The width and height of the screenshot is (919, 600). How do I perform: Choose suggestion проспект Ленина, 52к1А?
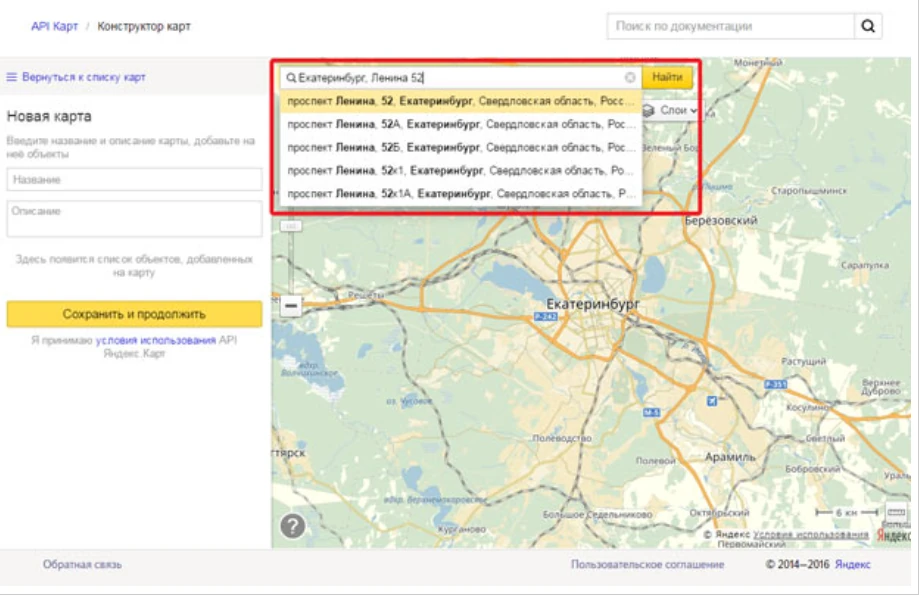click(x=461, y=193)
